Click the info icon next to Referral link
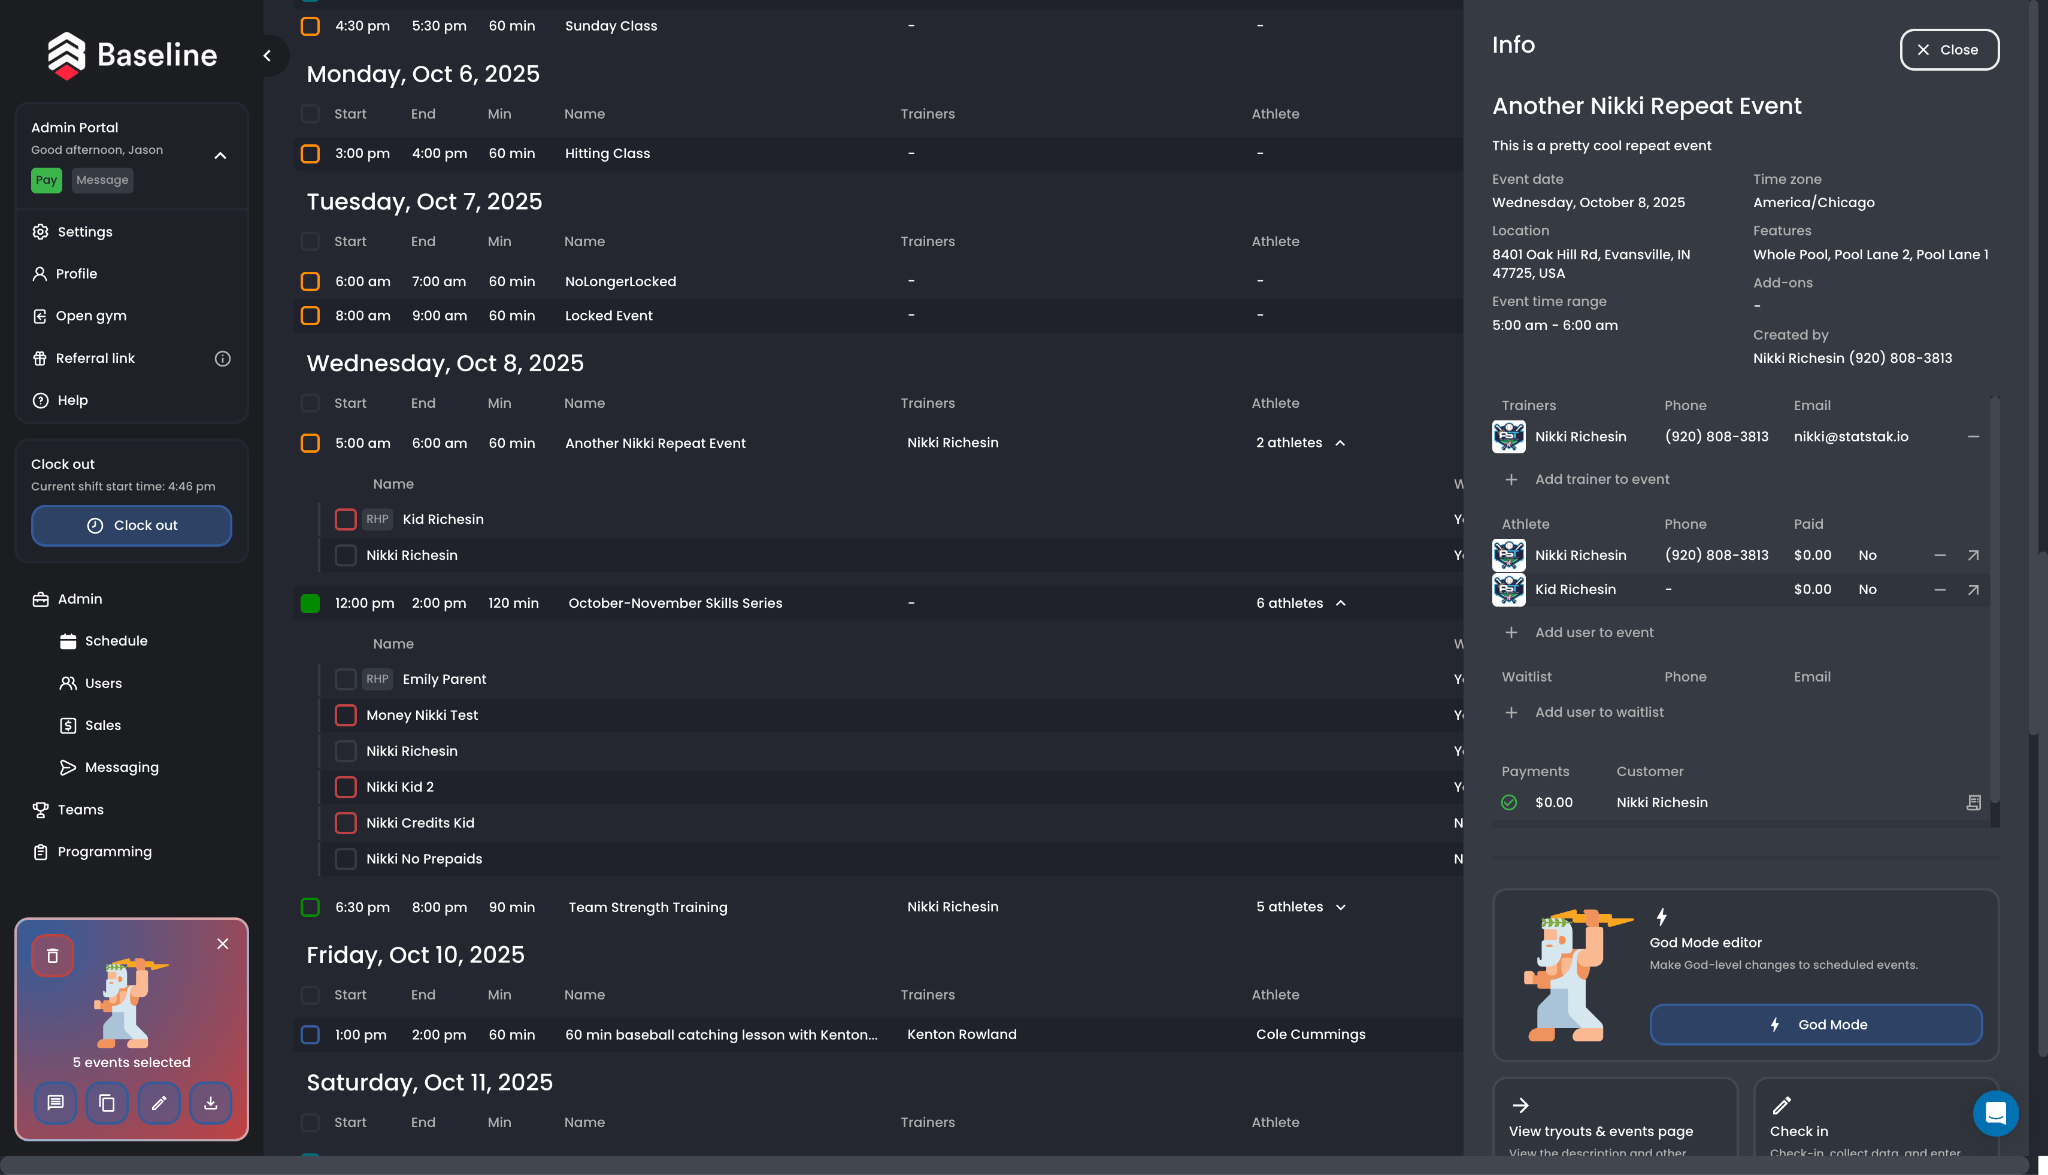This screenshot has width=2048, height=1175. (x=223, y=359)
